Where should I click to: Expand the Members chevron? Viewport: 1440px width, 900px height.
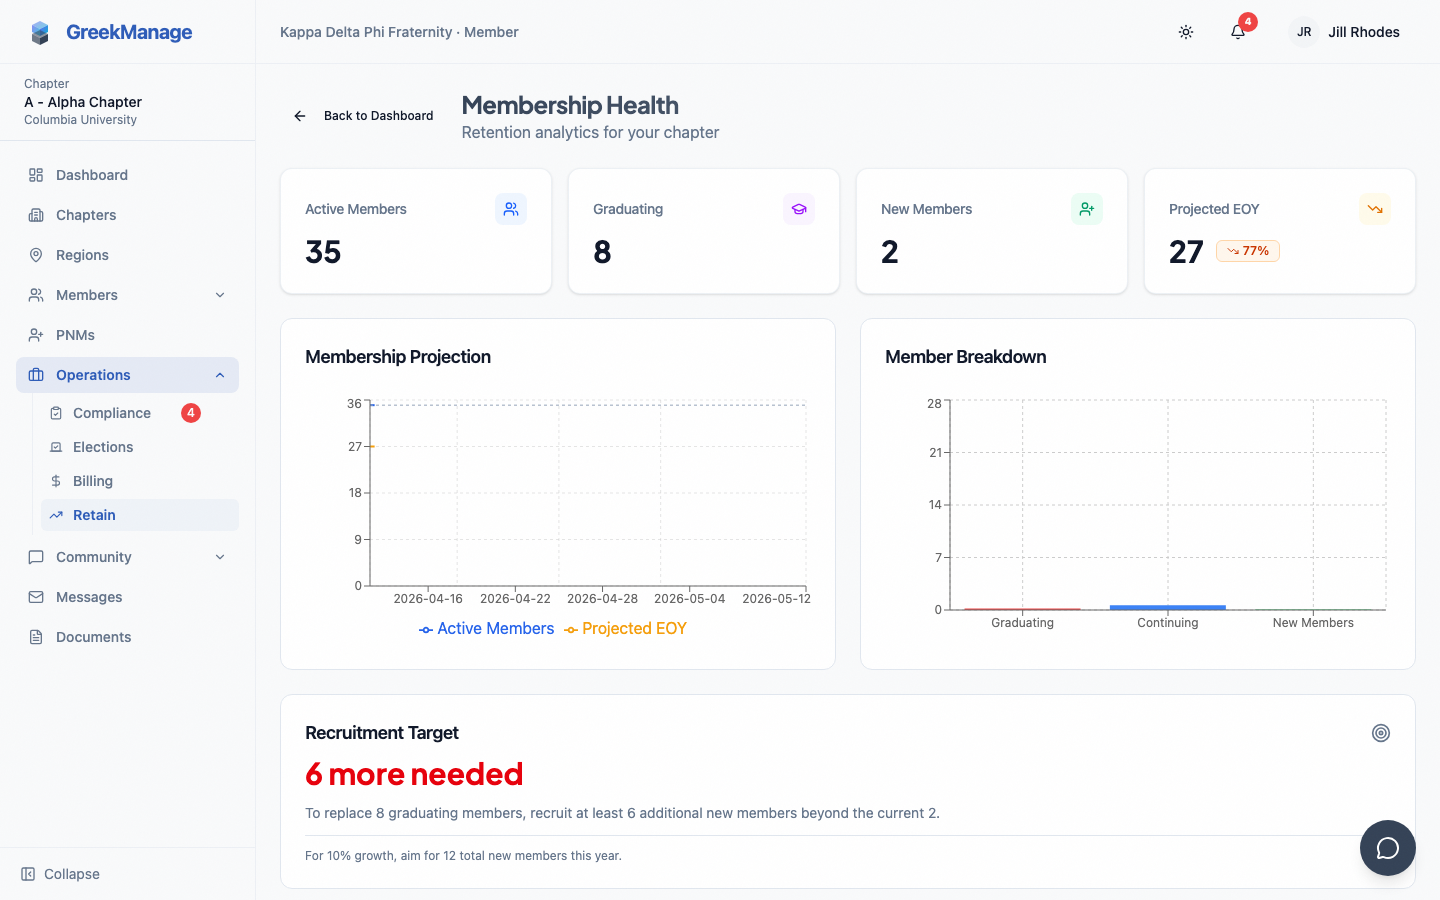[x=220, y=295]
